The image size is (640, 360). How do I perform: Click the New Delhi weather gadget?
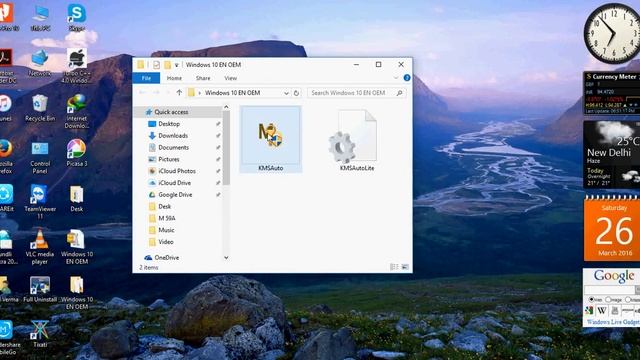click(x=612, y=154)
